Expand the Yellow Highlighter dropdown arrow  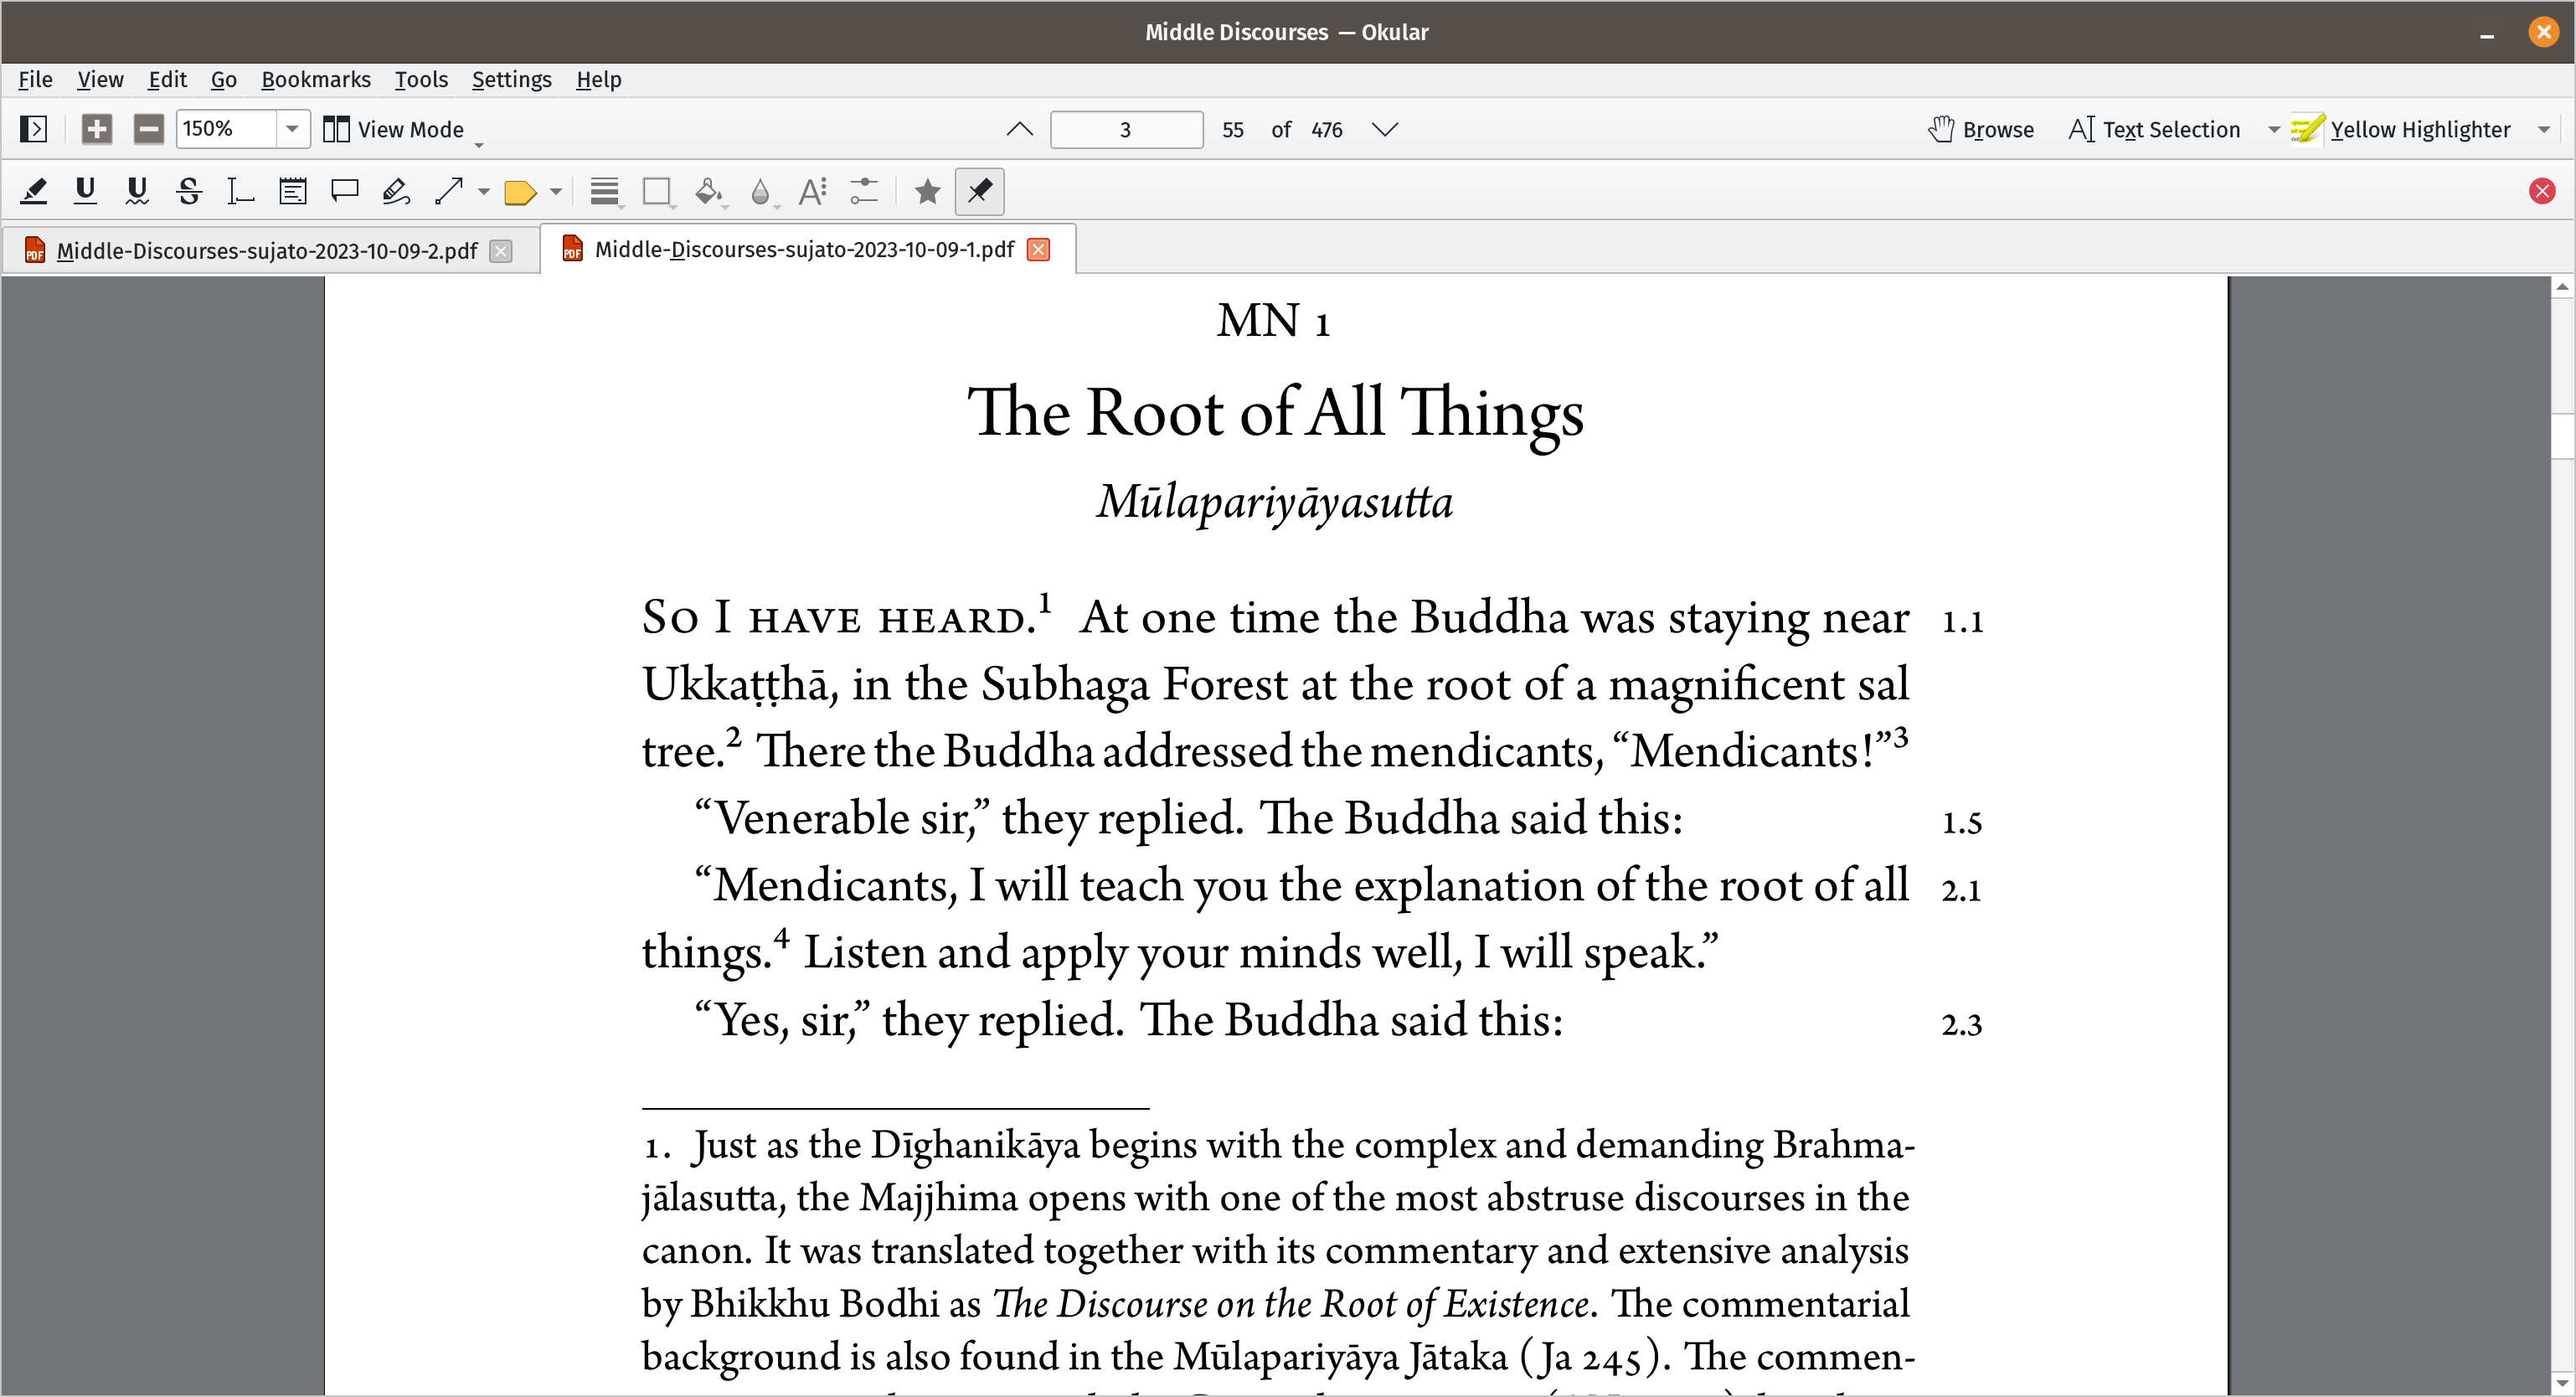2544,130
